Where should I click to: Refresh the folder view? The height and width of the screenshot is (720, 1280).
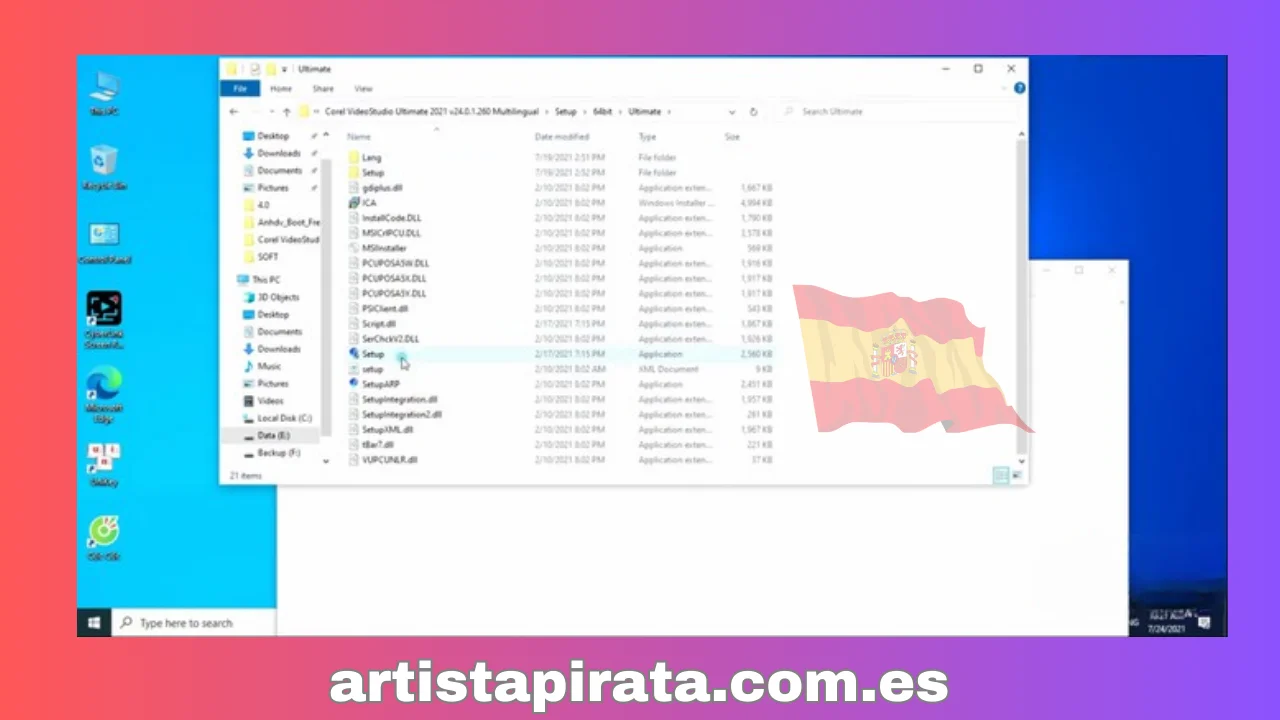point(753,111)
